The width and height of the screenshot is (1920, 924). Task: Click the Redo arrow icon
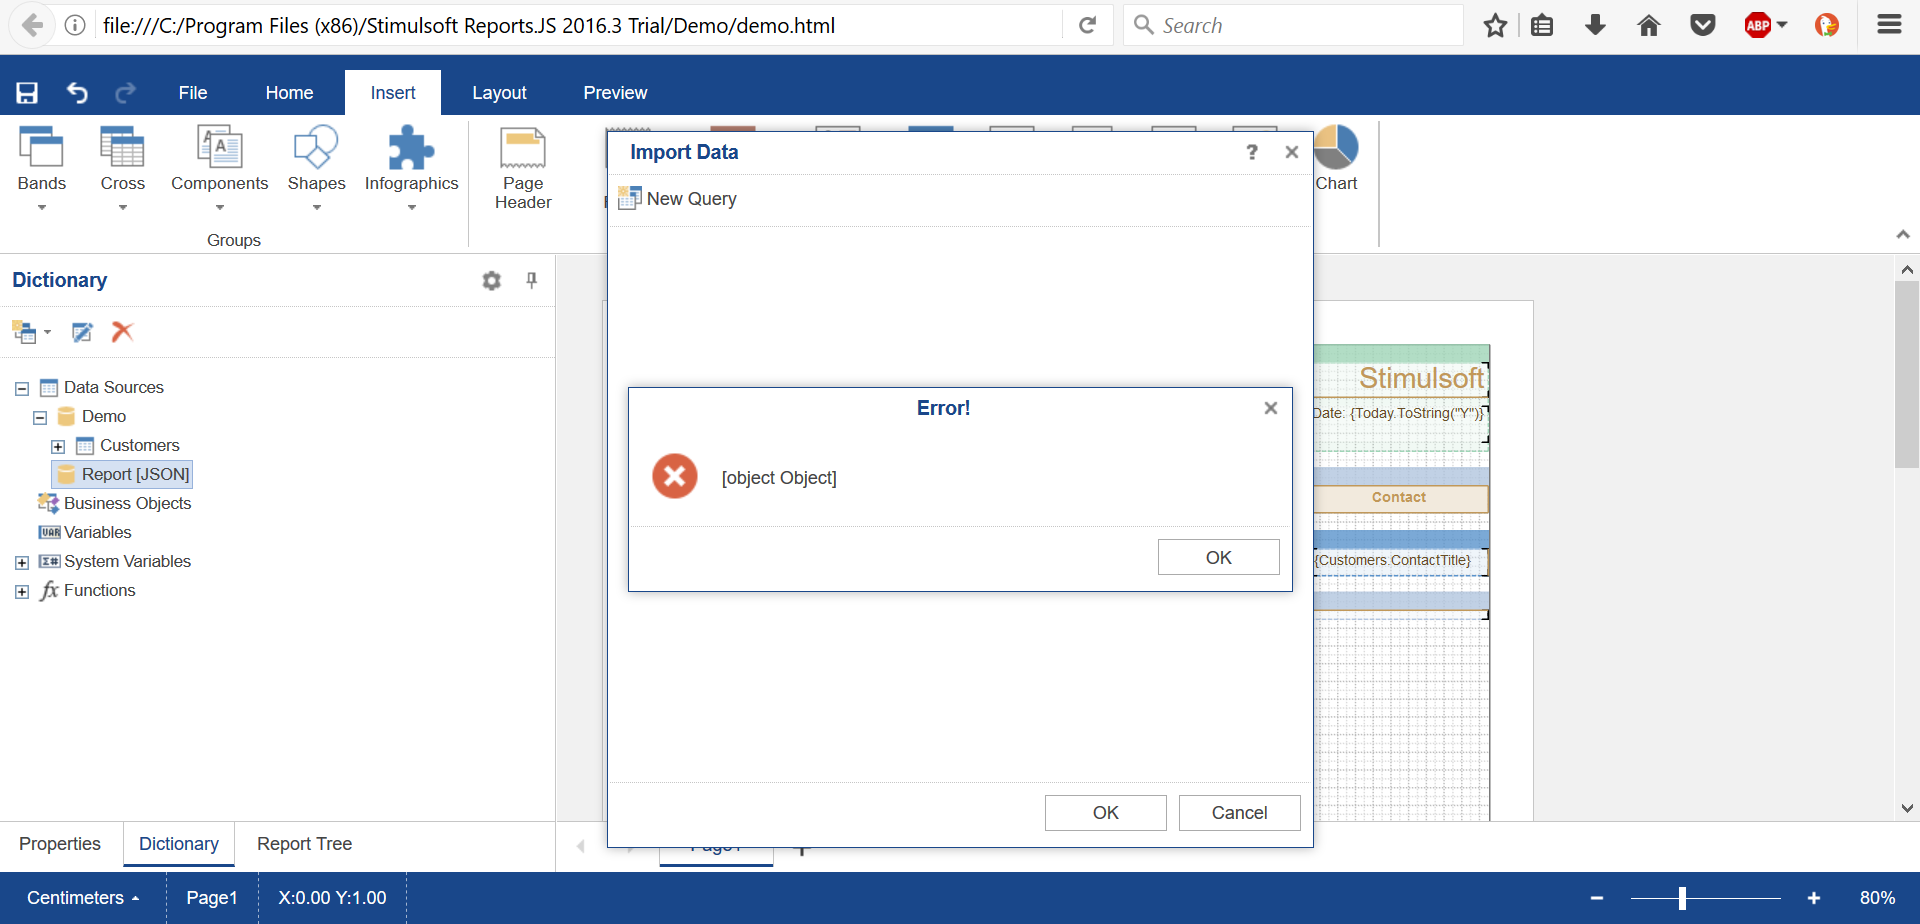tap(125, 93)
